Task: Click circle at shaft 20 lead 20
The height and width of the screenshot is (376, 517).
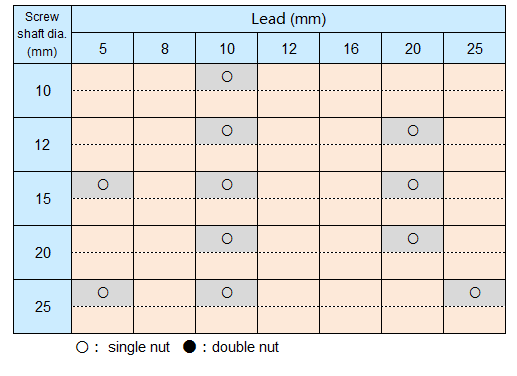Action: 413,239
